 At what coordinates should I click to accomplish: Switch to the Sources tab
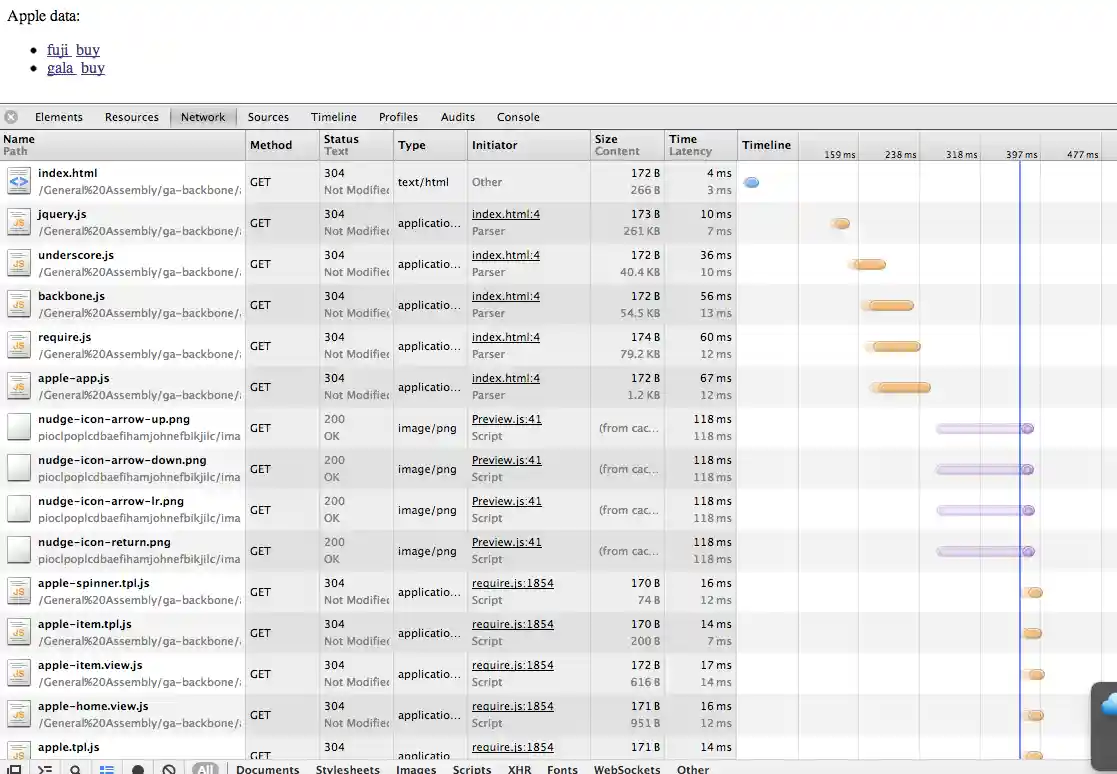pyautogui.click(x=268, y=117)
